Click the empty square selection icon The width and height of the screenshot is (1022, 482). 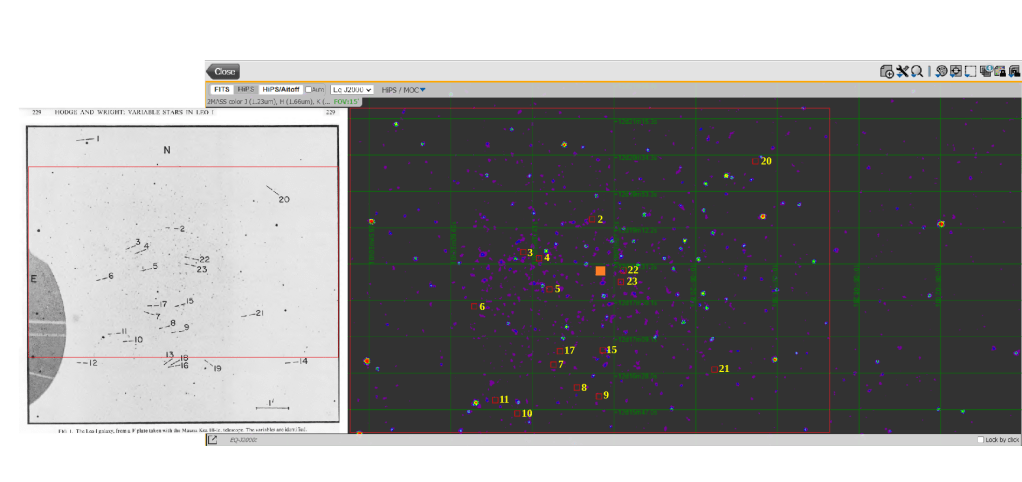[970, 71]
